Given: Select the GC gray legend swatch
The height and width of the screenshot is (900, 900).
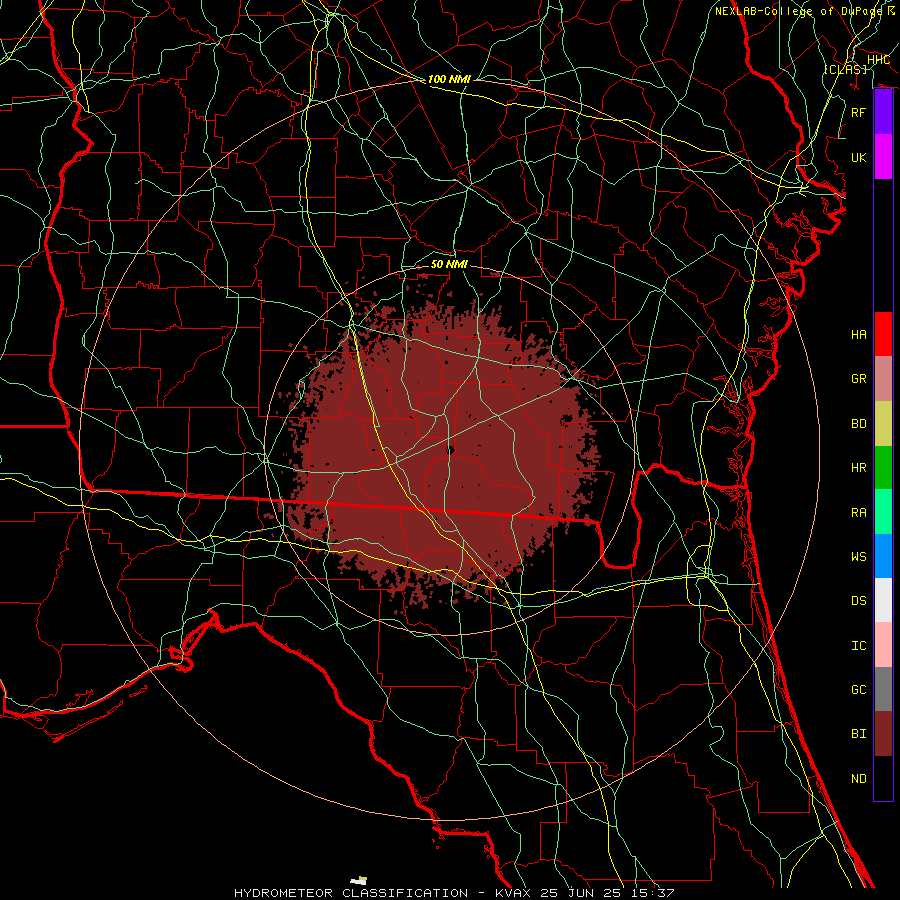Looking at the screenshot, I should pos(883,689).
